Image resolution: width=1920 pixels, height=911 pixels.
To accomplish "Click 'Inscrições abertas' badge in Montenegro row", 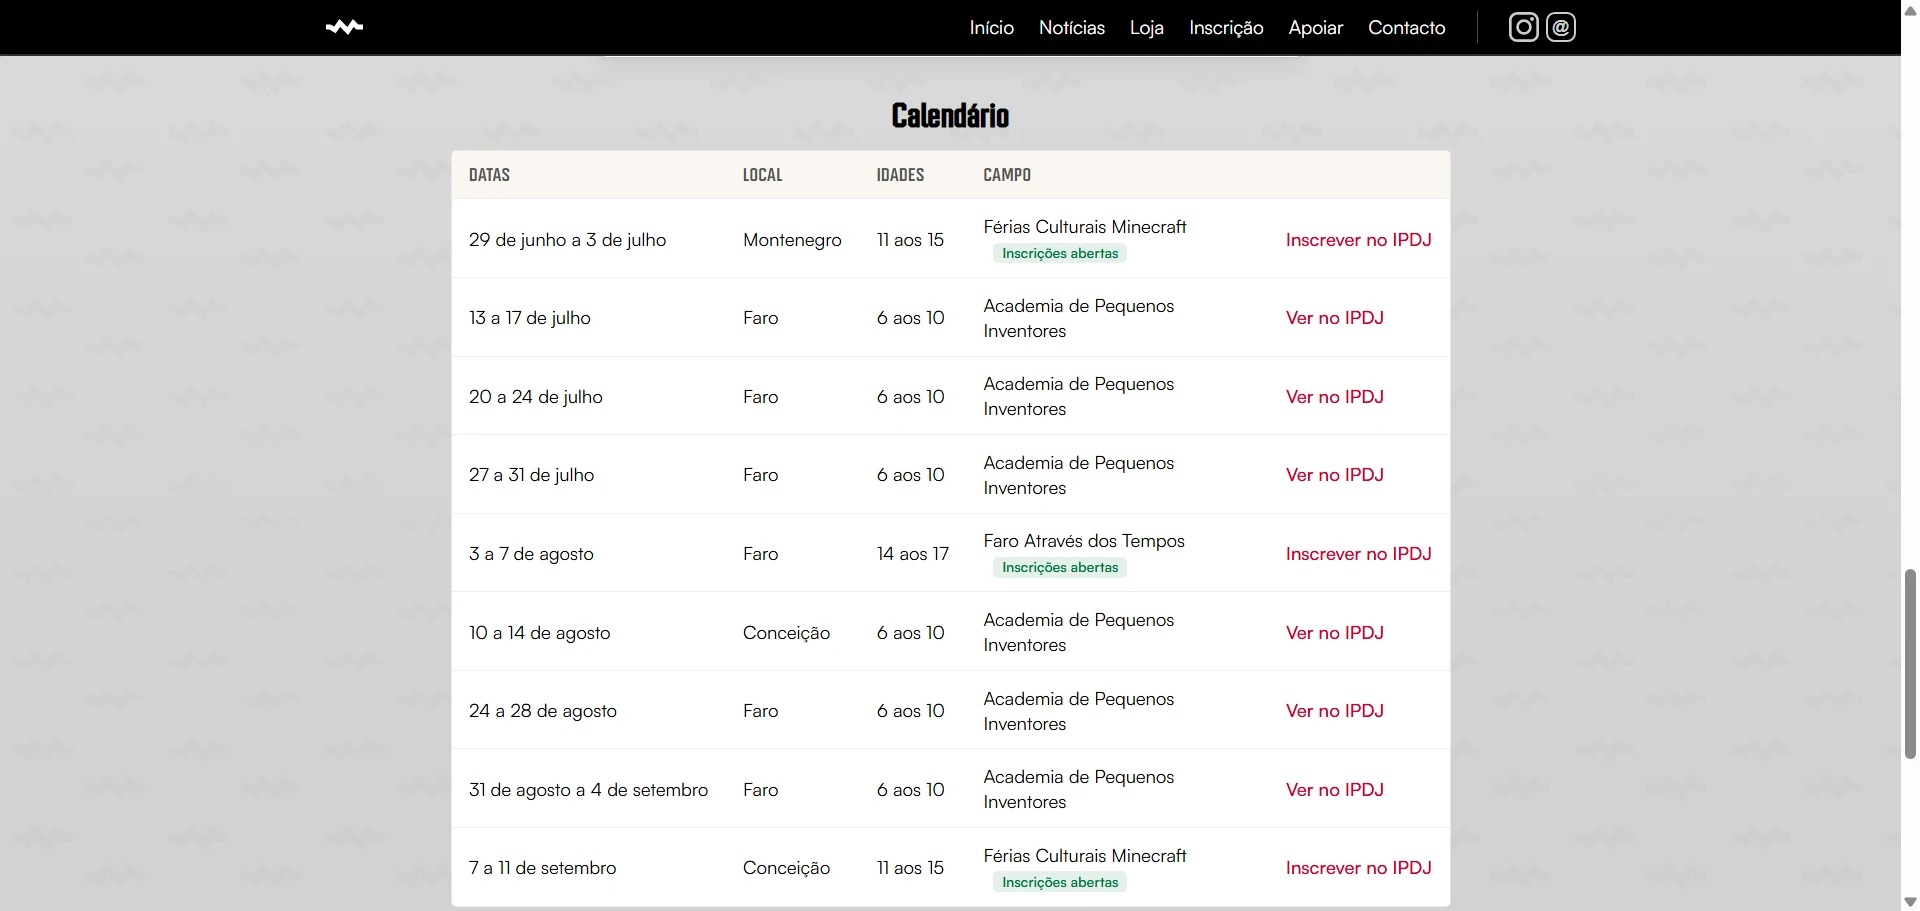I will click(1060, 254).
